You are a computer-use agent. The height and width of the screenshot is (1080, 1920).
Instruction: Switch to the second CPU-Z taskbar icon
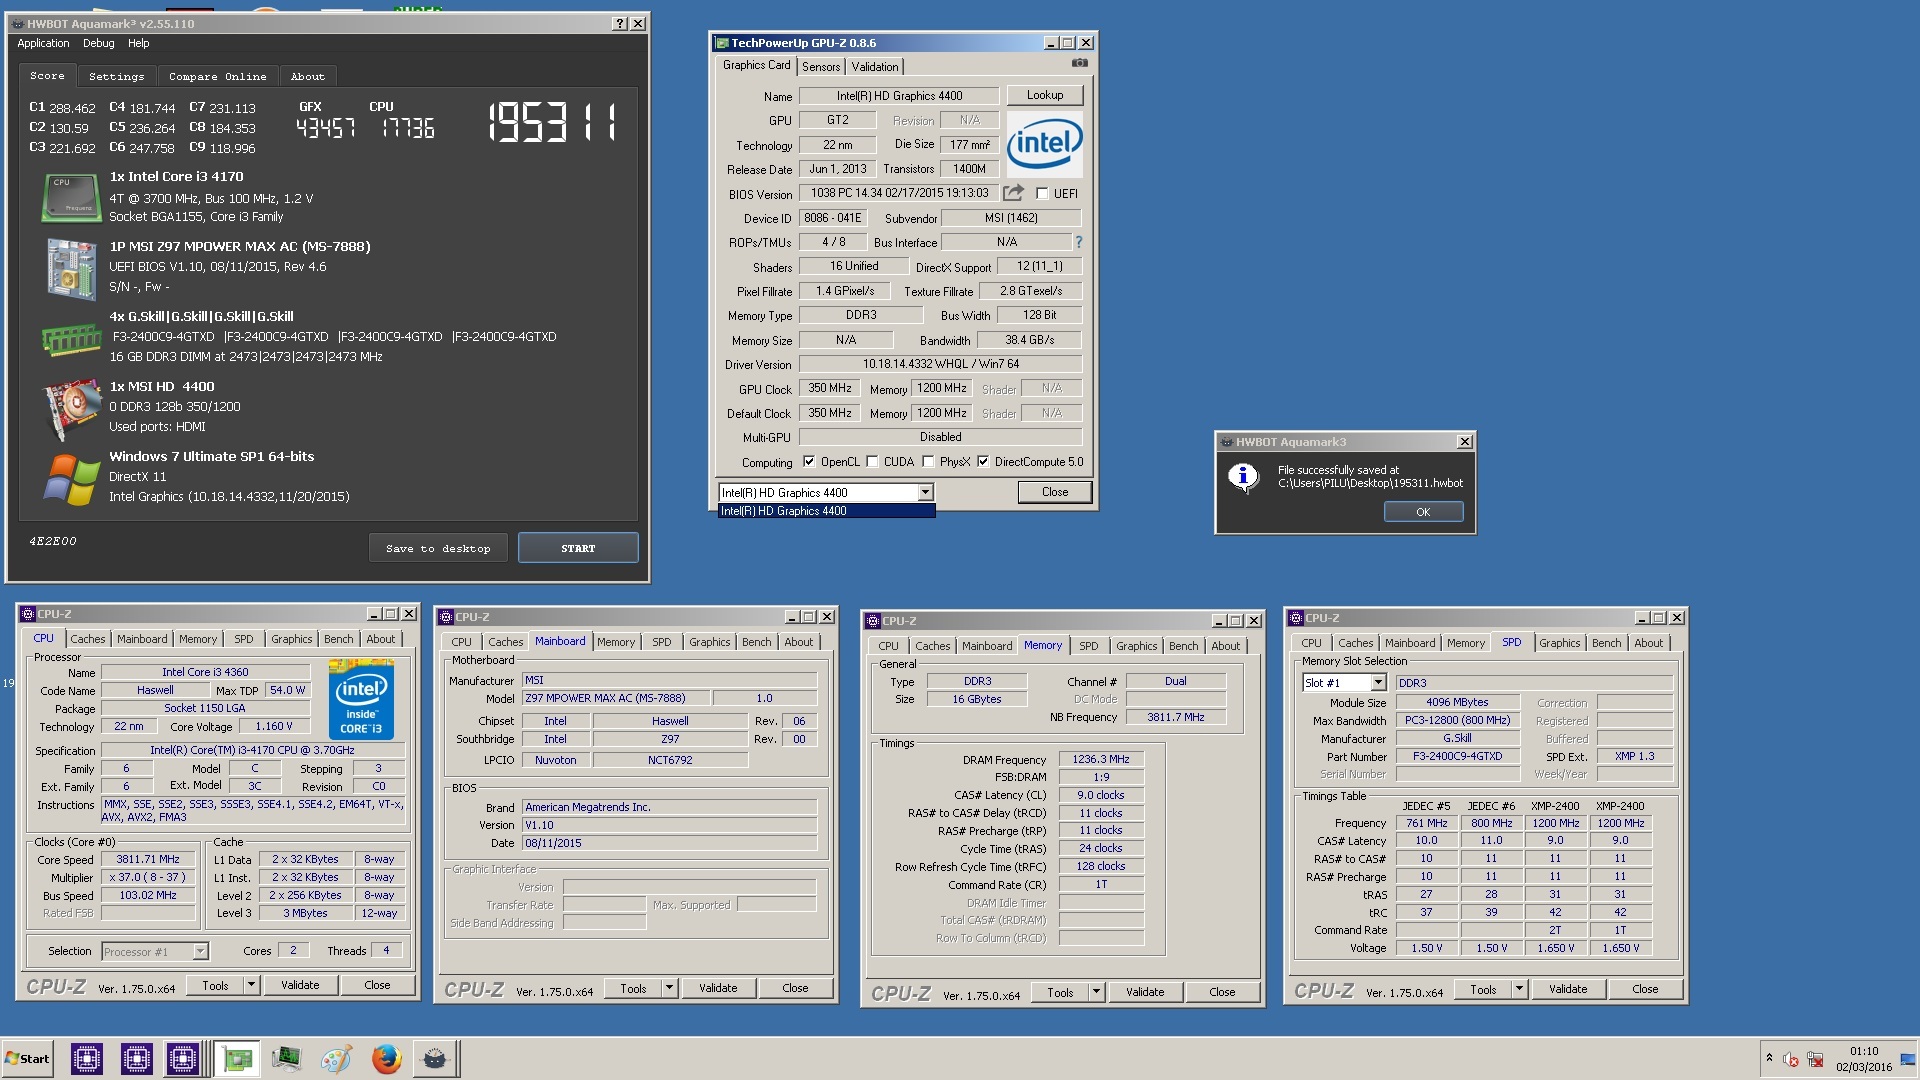coord(136,1058)
